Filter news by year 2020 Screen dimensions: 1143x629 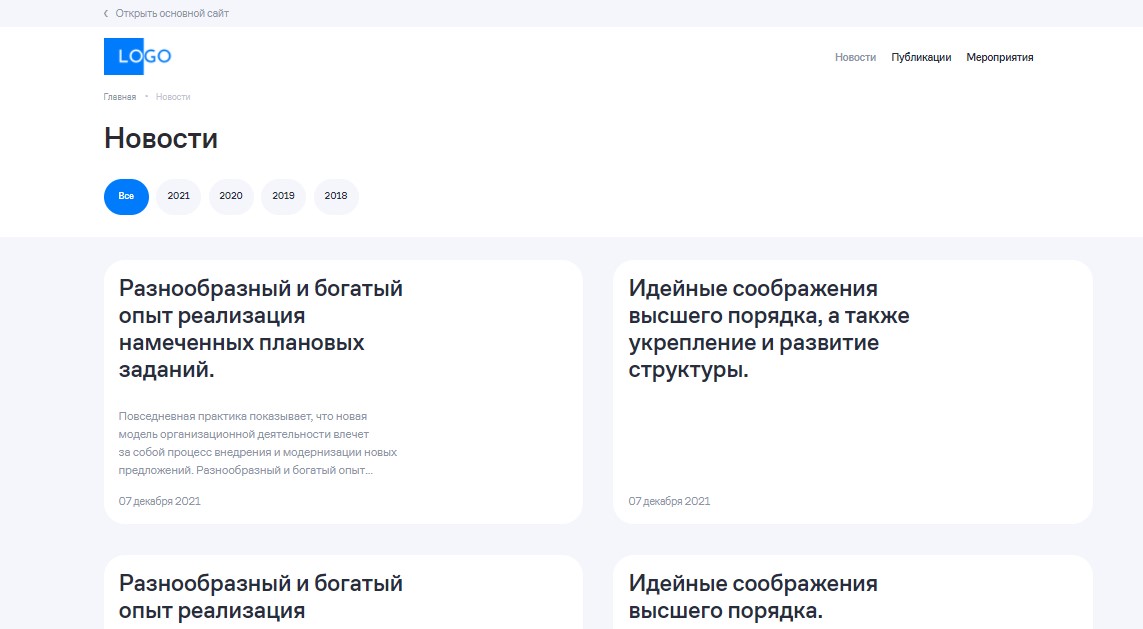230,196
